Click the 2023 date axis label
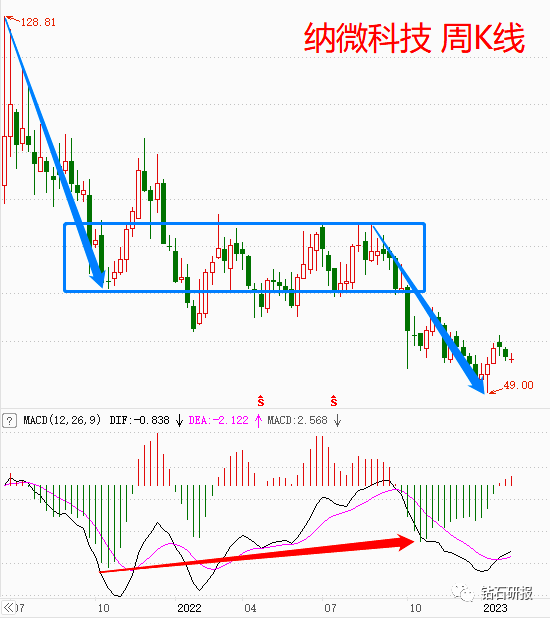Screen dimensions: 550x618 coord(496,608)
